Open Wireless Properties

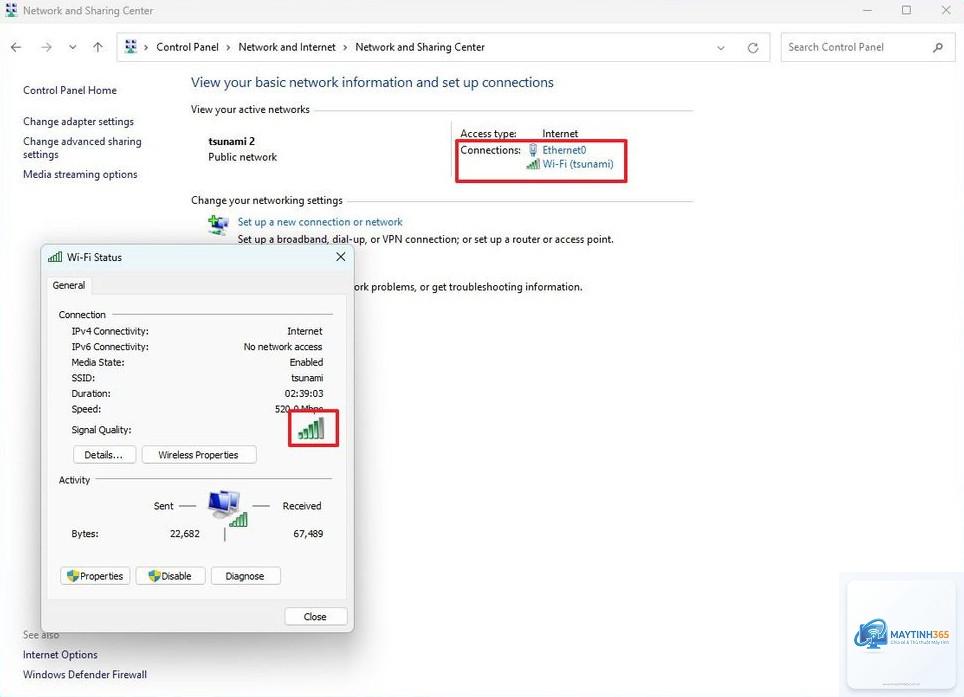pyautogui.click(x=199, y=455)
